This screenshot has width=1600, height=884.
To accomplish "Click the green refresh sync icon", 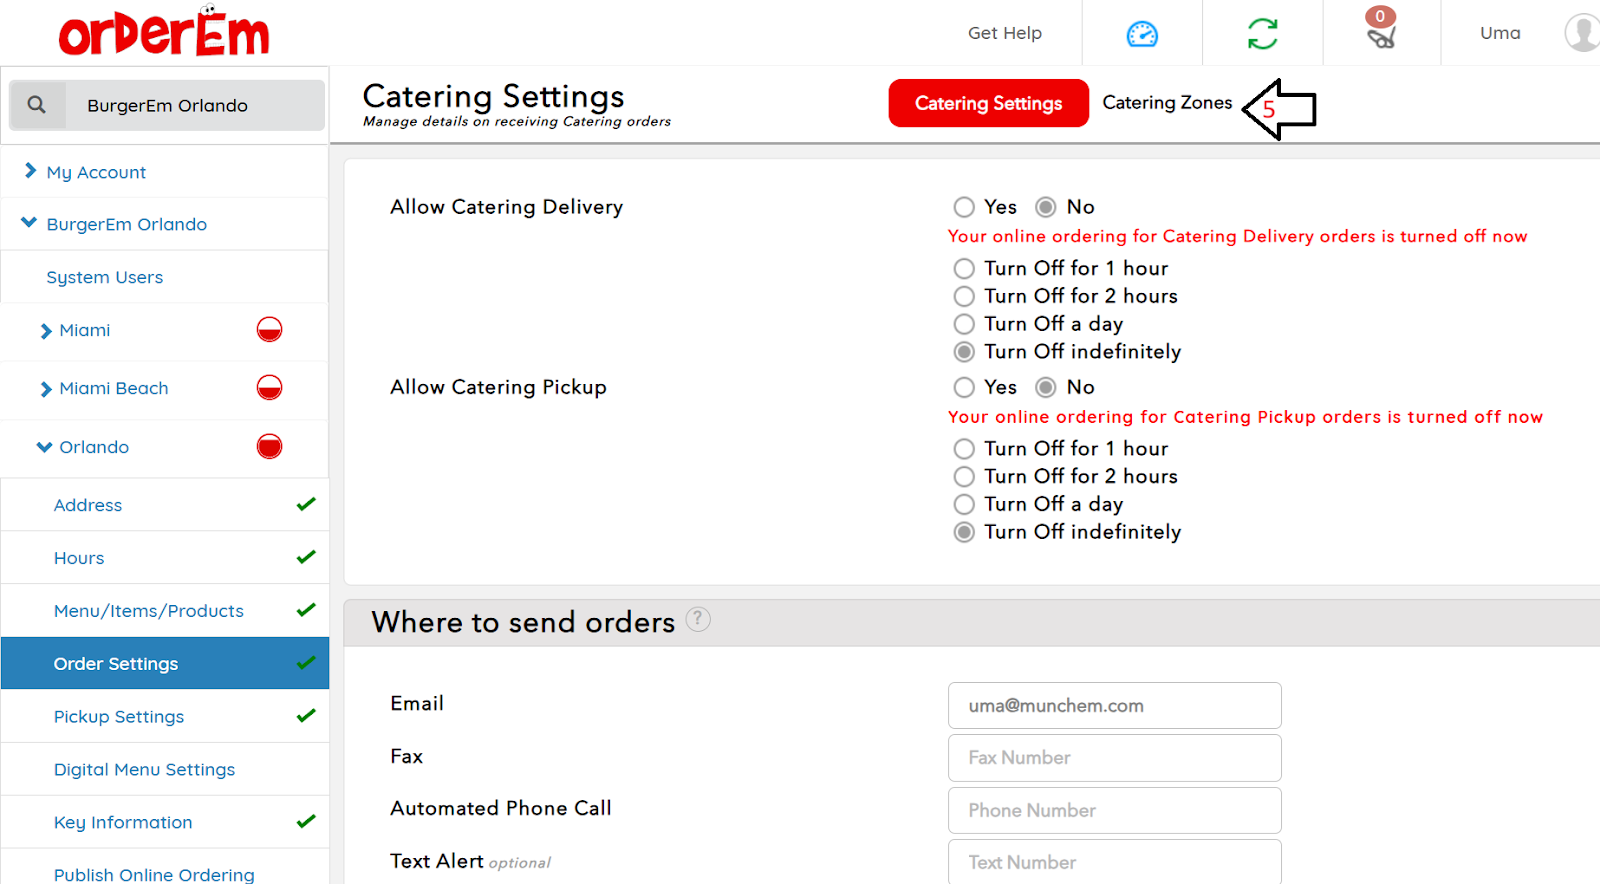I will click(x=1262, y=34).
